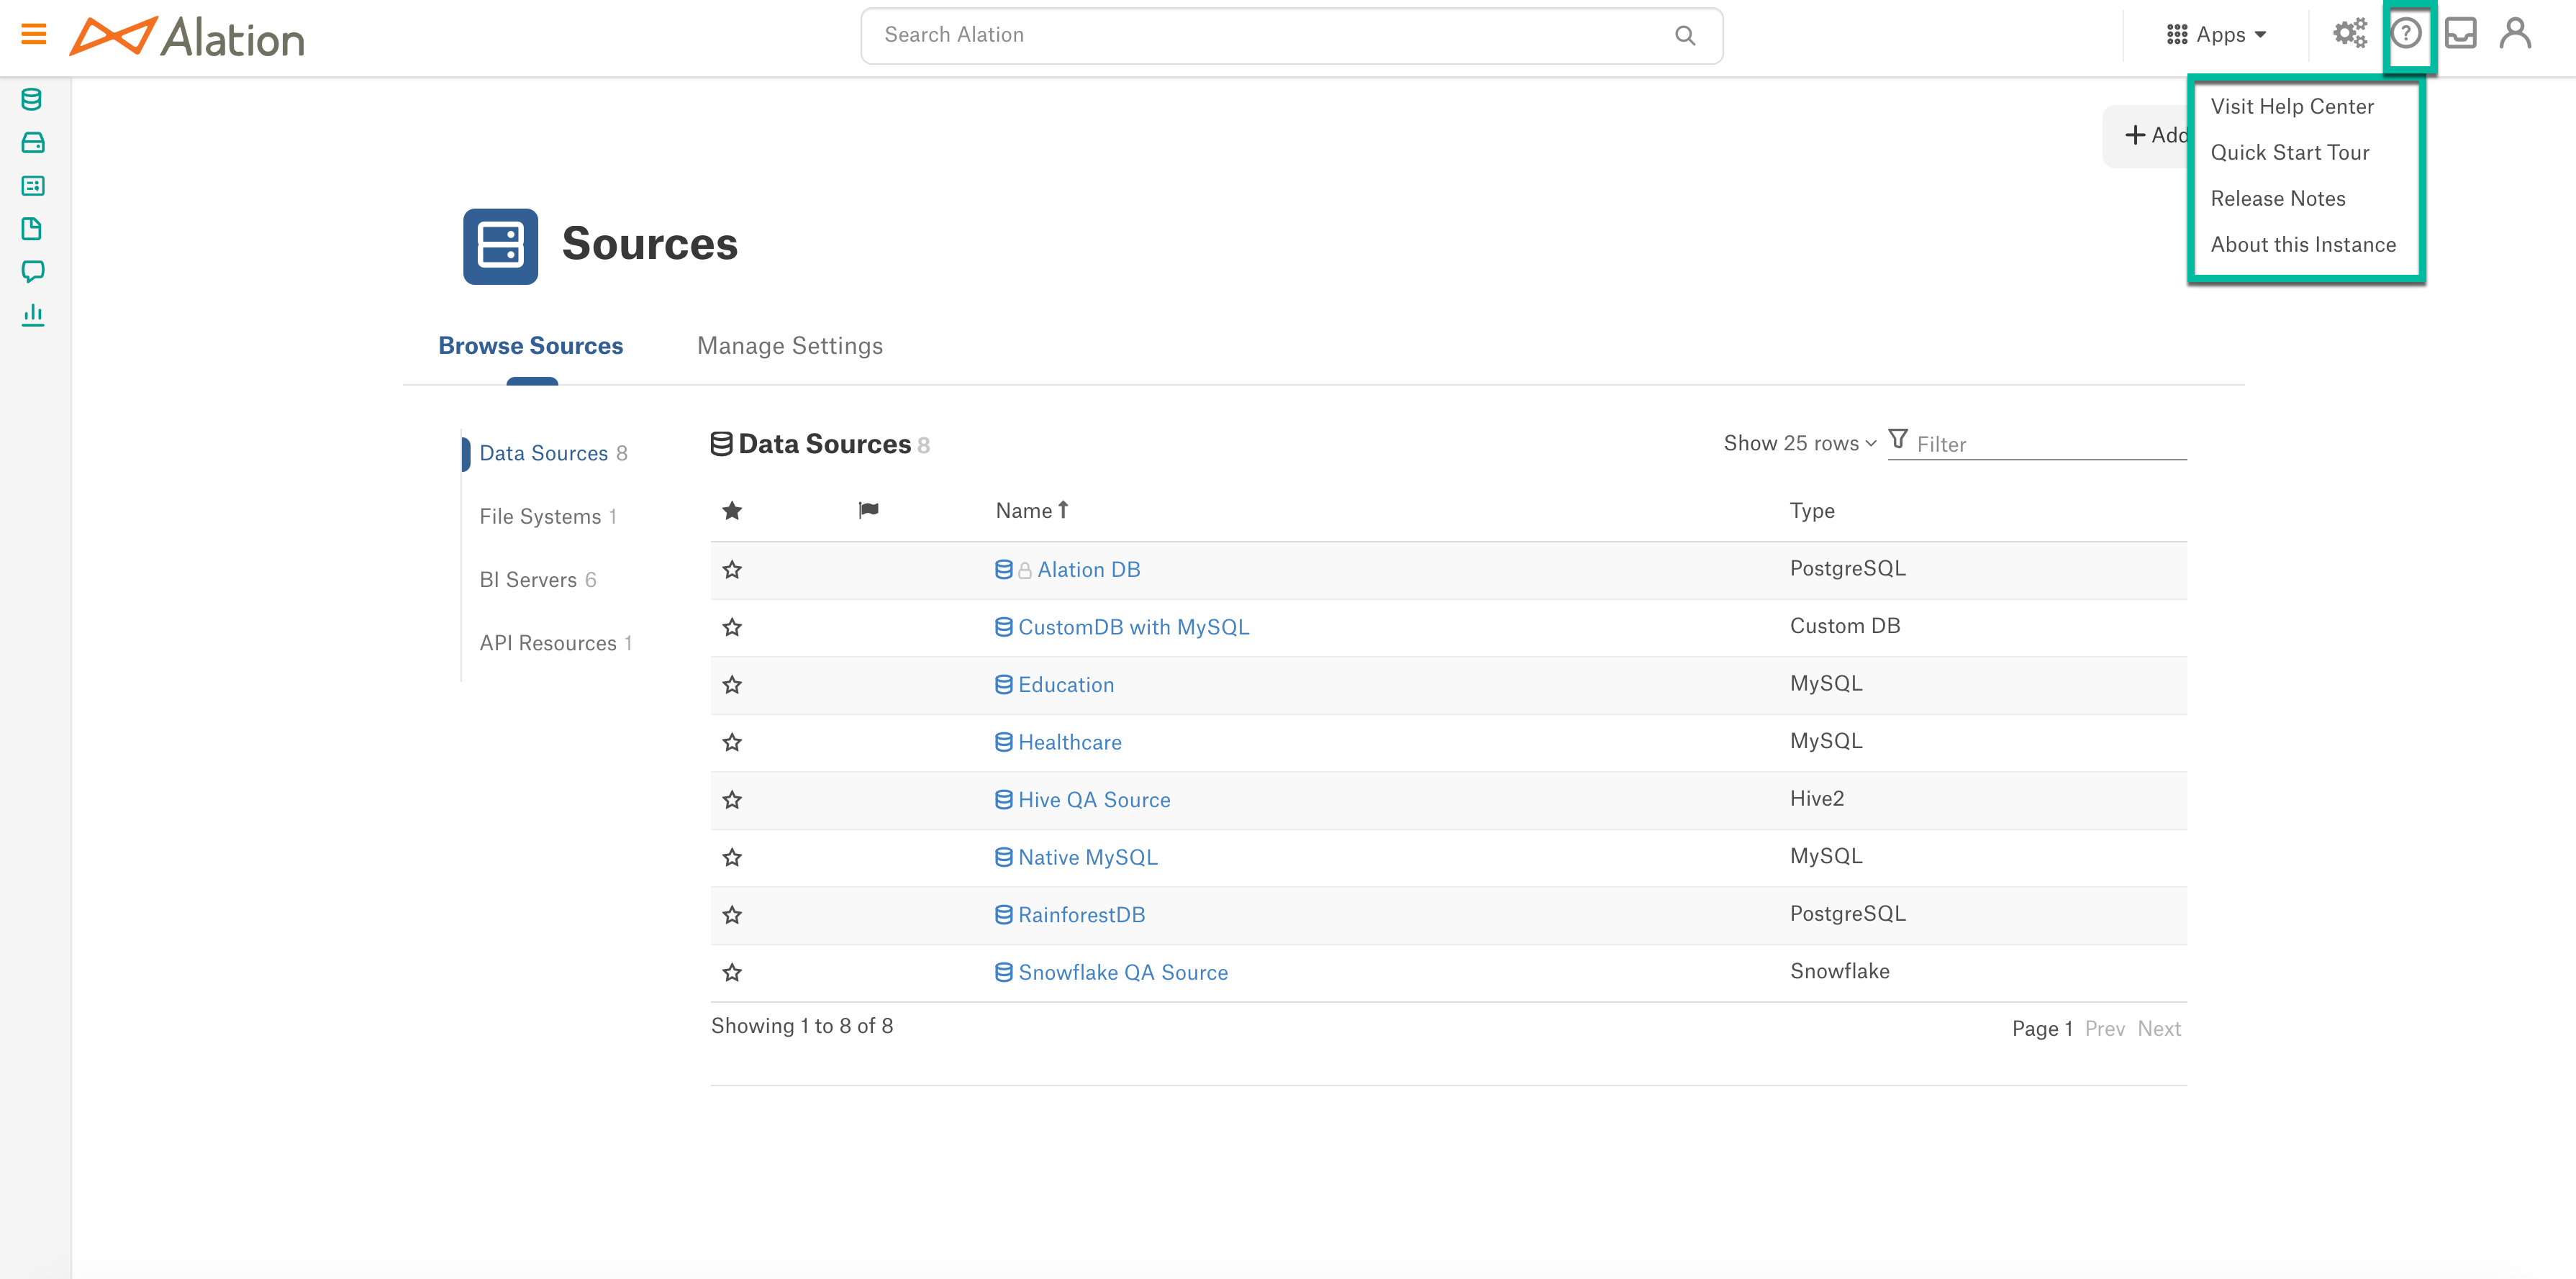Star the RainforestDB source
The image size is (2576, 1279).
click(x=732, y=915)
